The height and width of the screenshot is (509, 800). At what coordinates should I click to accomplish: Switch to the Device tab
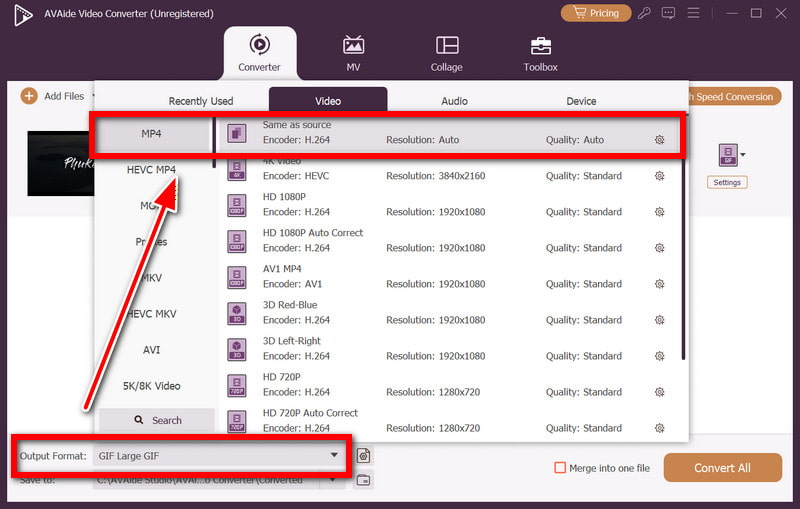[x=581, y=101]
